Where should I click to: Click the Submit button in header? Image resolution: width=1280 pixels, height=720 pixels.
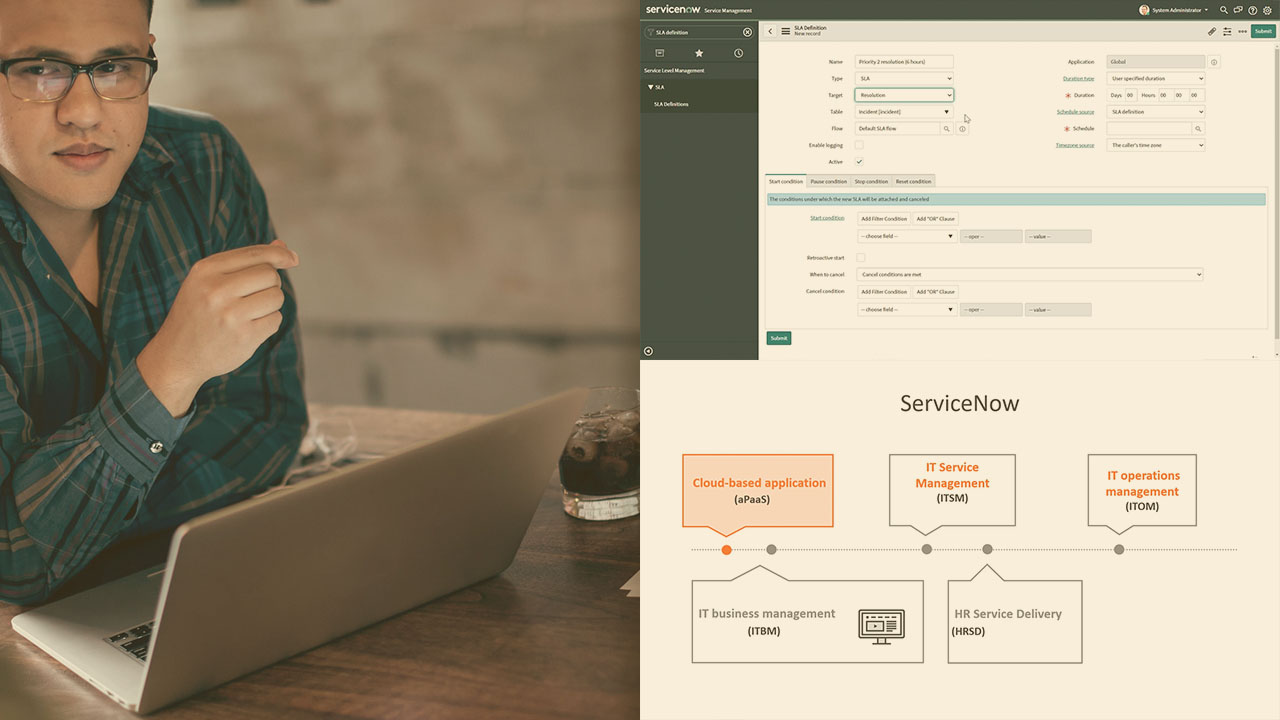[x=1263, y=31]
